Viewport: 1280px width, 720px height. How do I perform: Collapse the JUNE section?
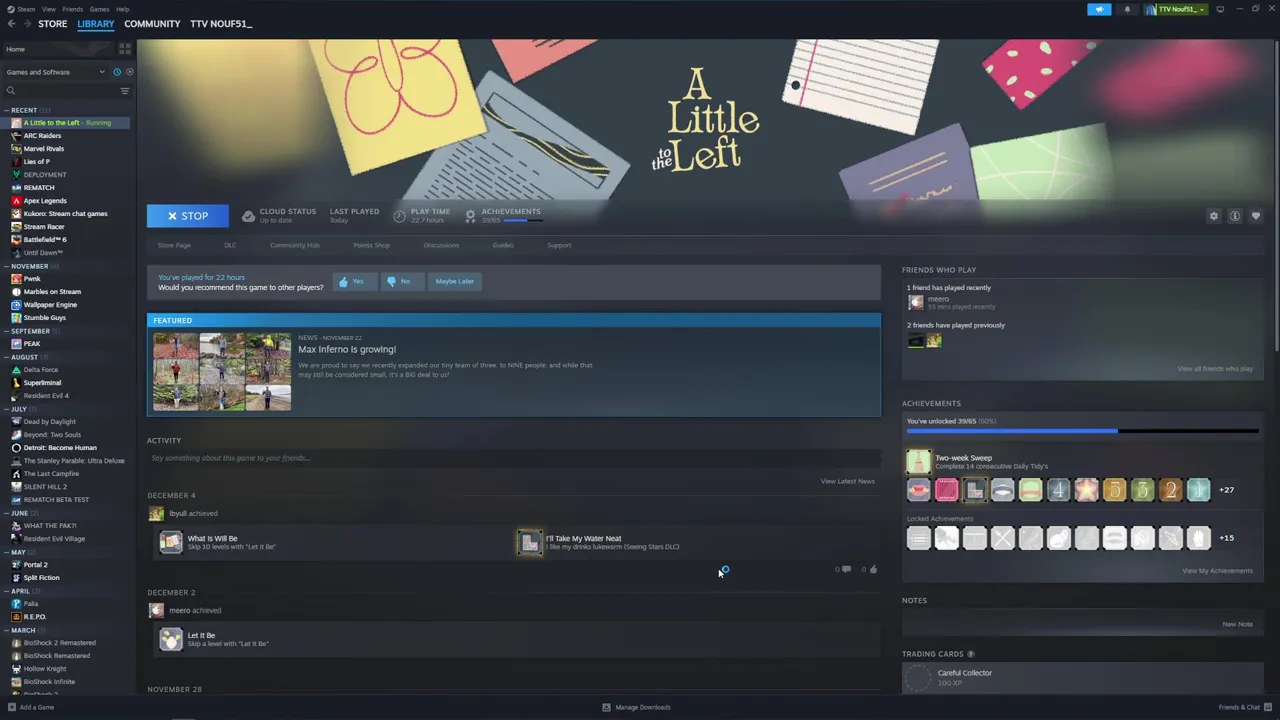pos(19,513)
